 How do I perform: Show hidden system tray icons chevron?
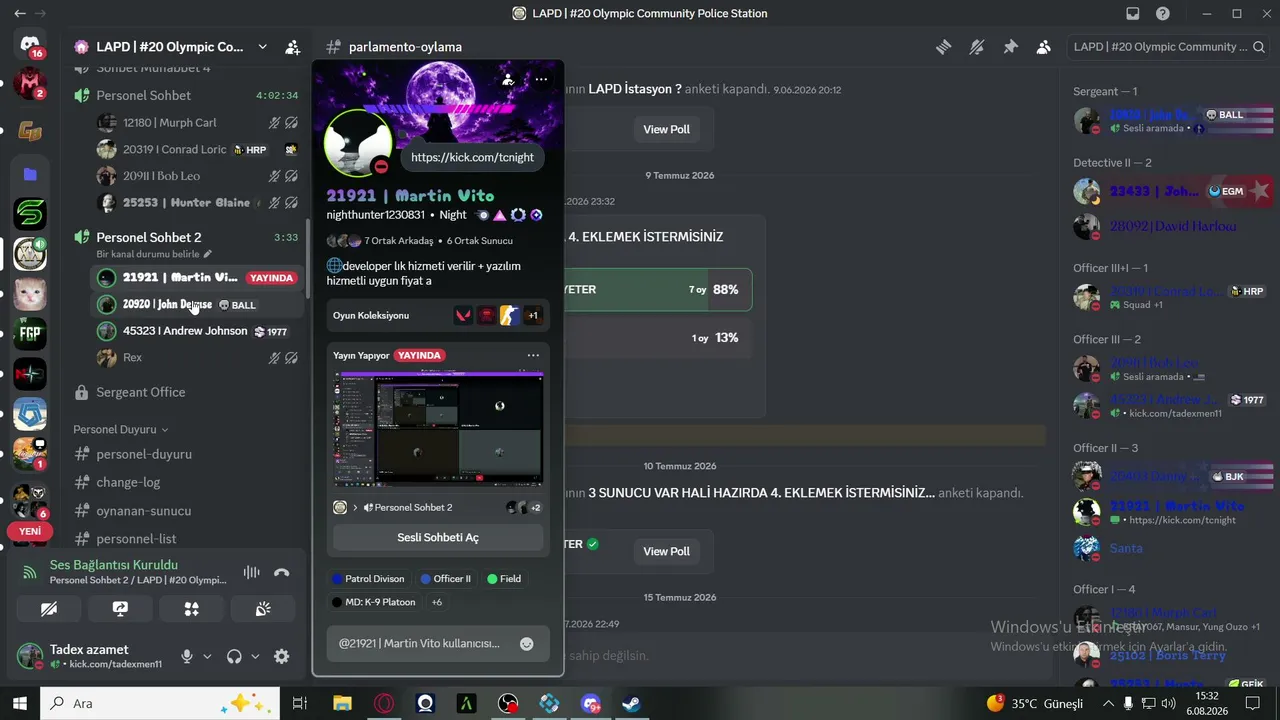pyautogui.click(x=1108, y=703)
